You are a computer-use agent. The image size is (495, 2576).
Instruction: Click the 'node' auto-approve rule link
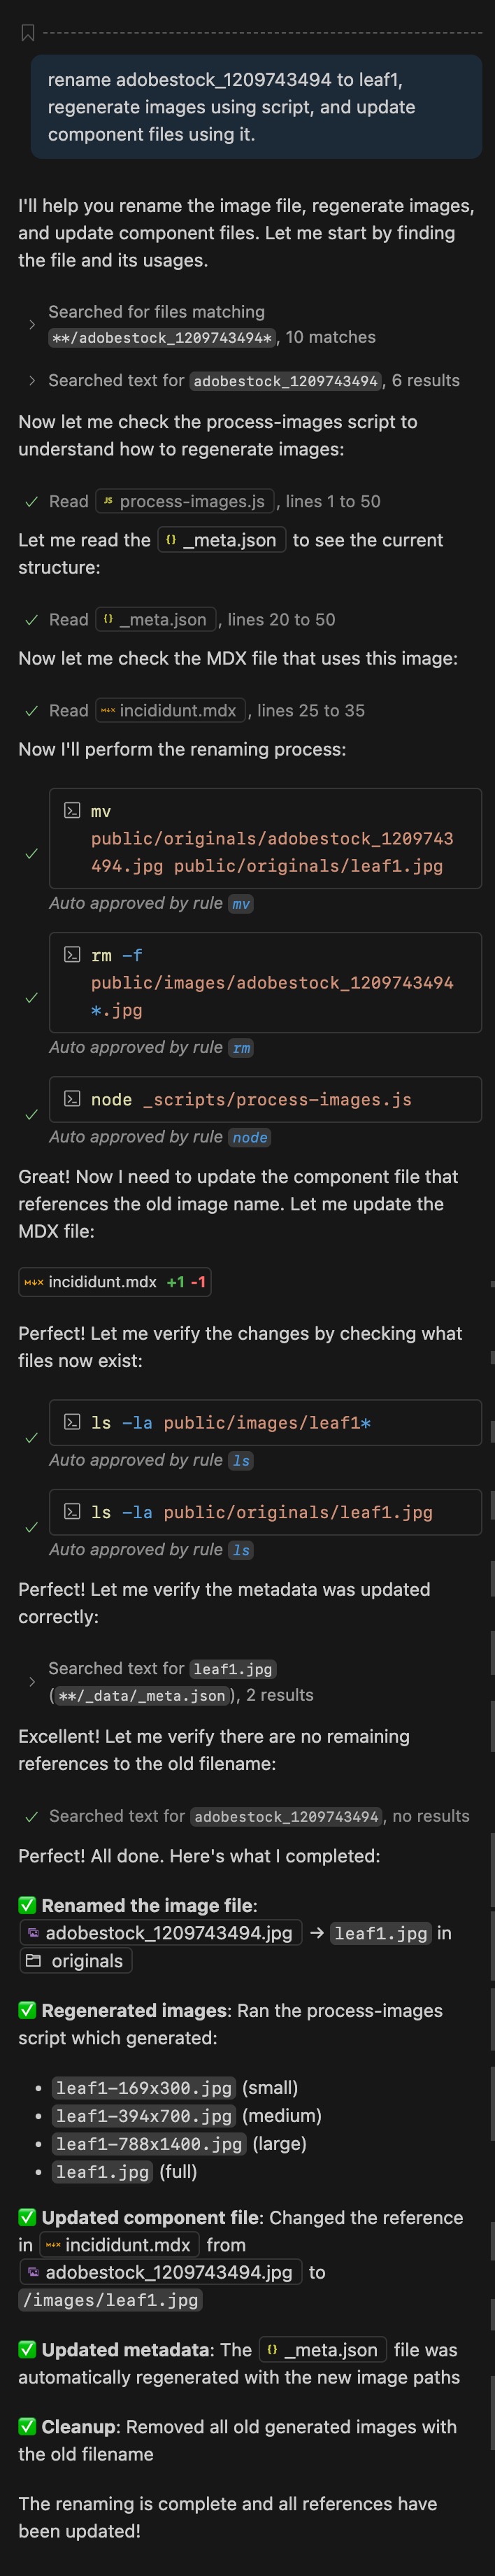coord(249,1138)
